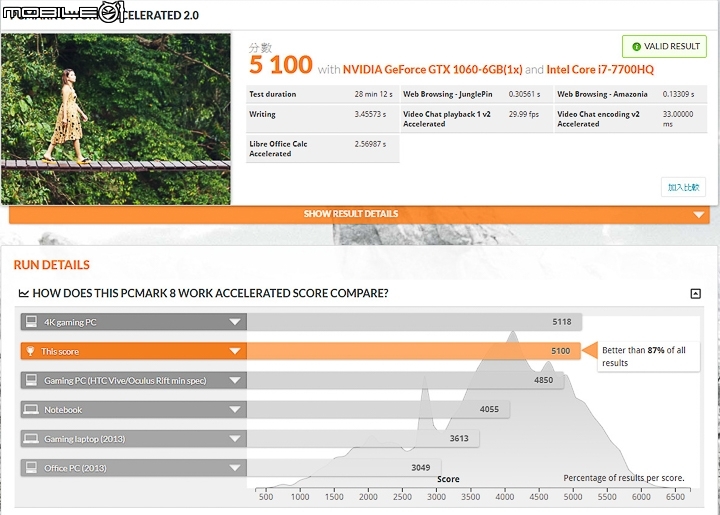720x515 pixels.
Task: Open the NVIDIA GeForce GTX 1060-6GB link
Action: pyautogui.click(x=433, y=70)
